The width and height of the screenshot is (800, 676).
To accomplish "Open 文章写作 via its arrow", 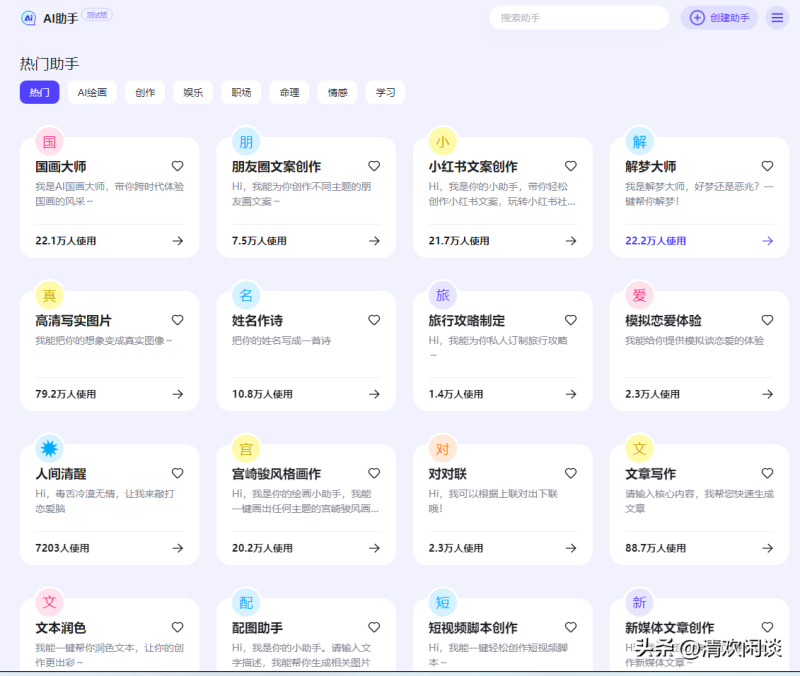I will (x=767, y=548).
